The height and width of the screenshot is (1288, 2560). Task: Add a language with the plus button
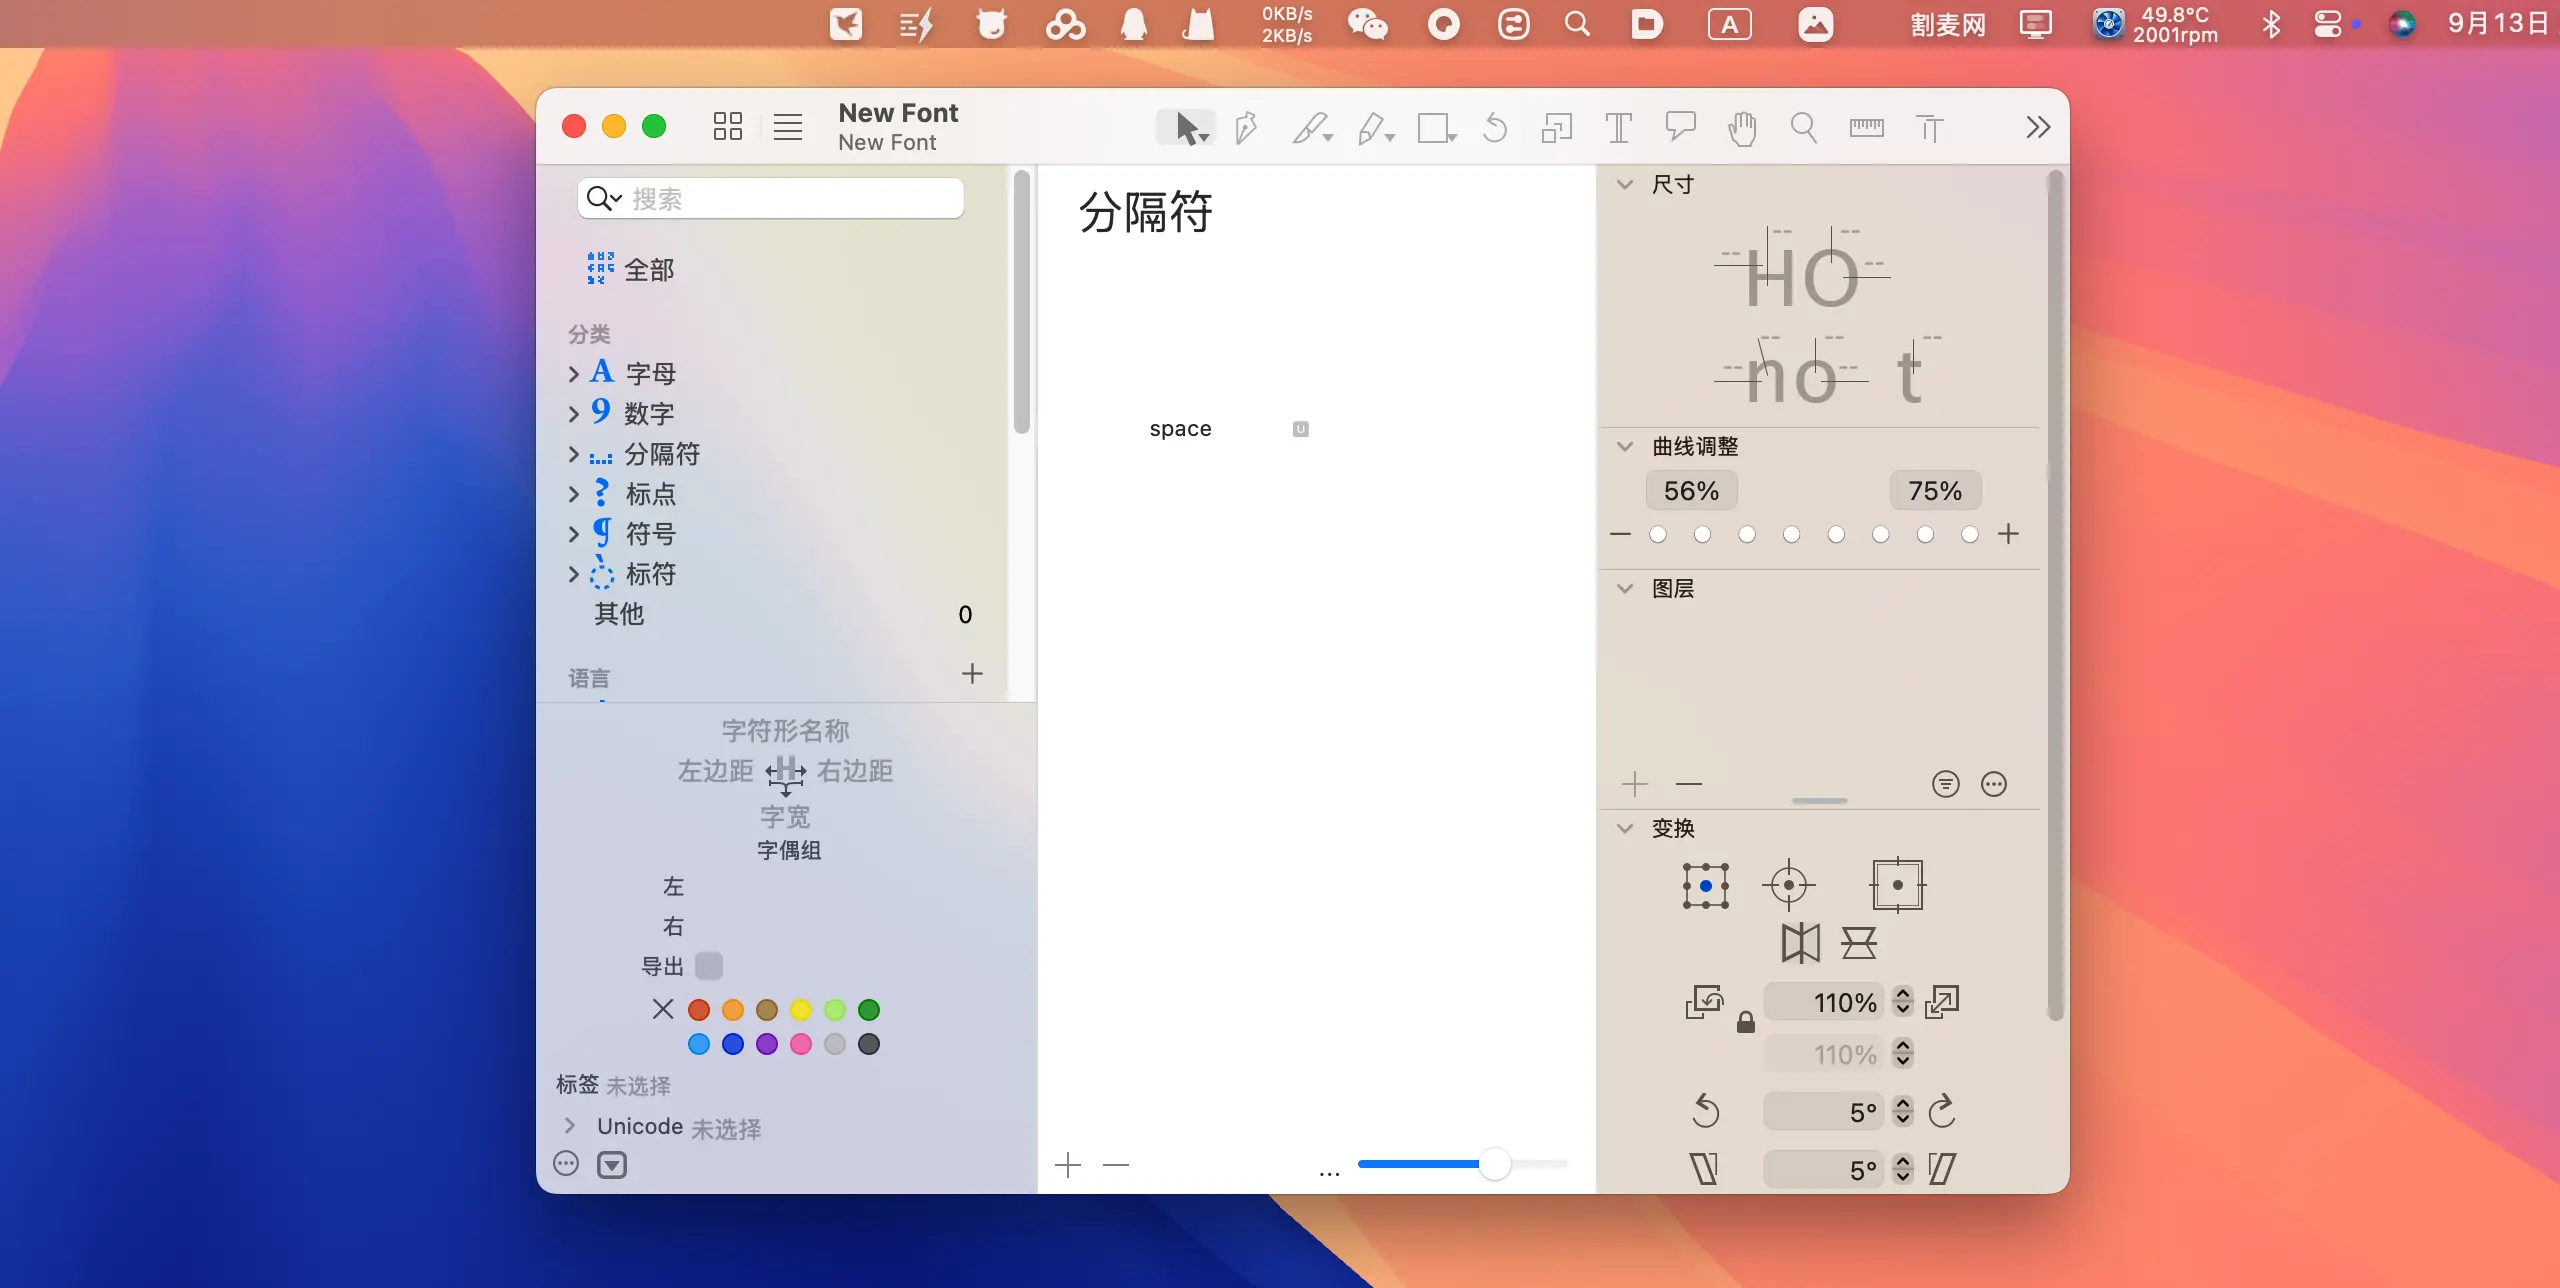(x=972, y=674)
